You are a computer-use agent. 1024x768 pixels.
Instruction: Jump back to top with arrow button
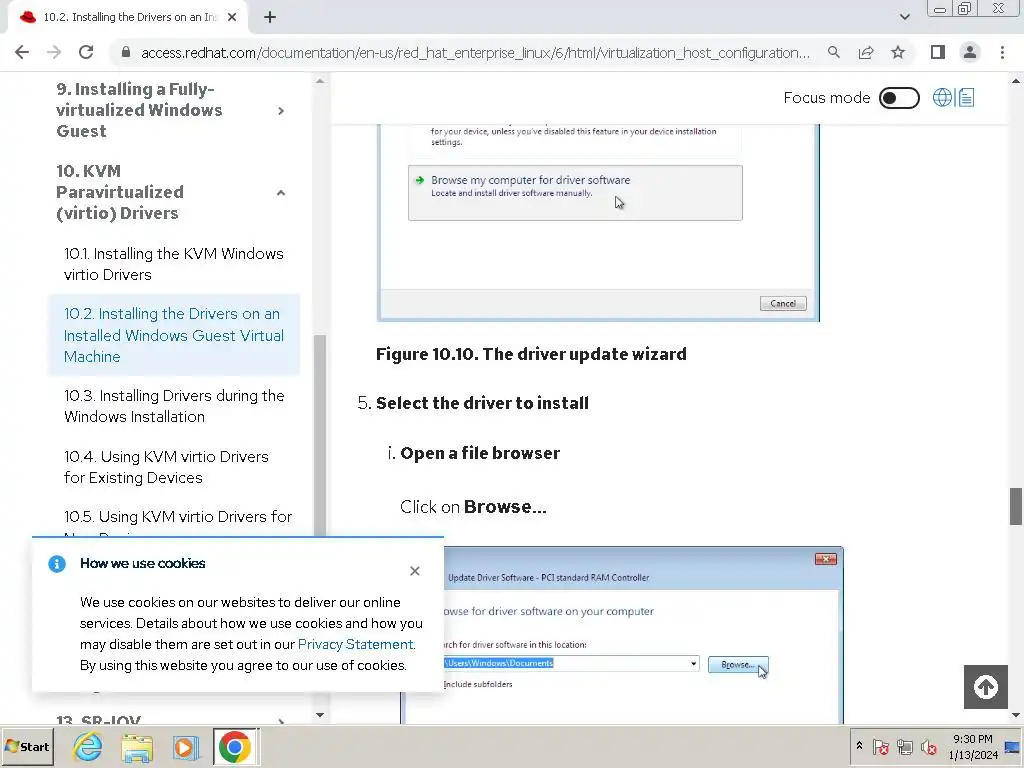[x=985, y=686]
